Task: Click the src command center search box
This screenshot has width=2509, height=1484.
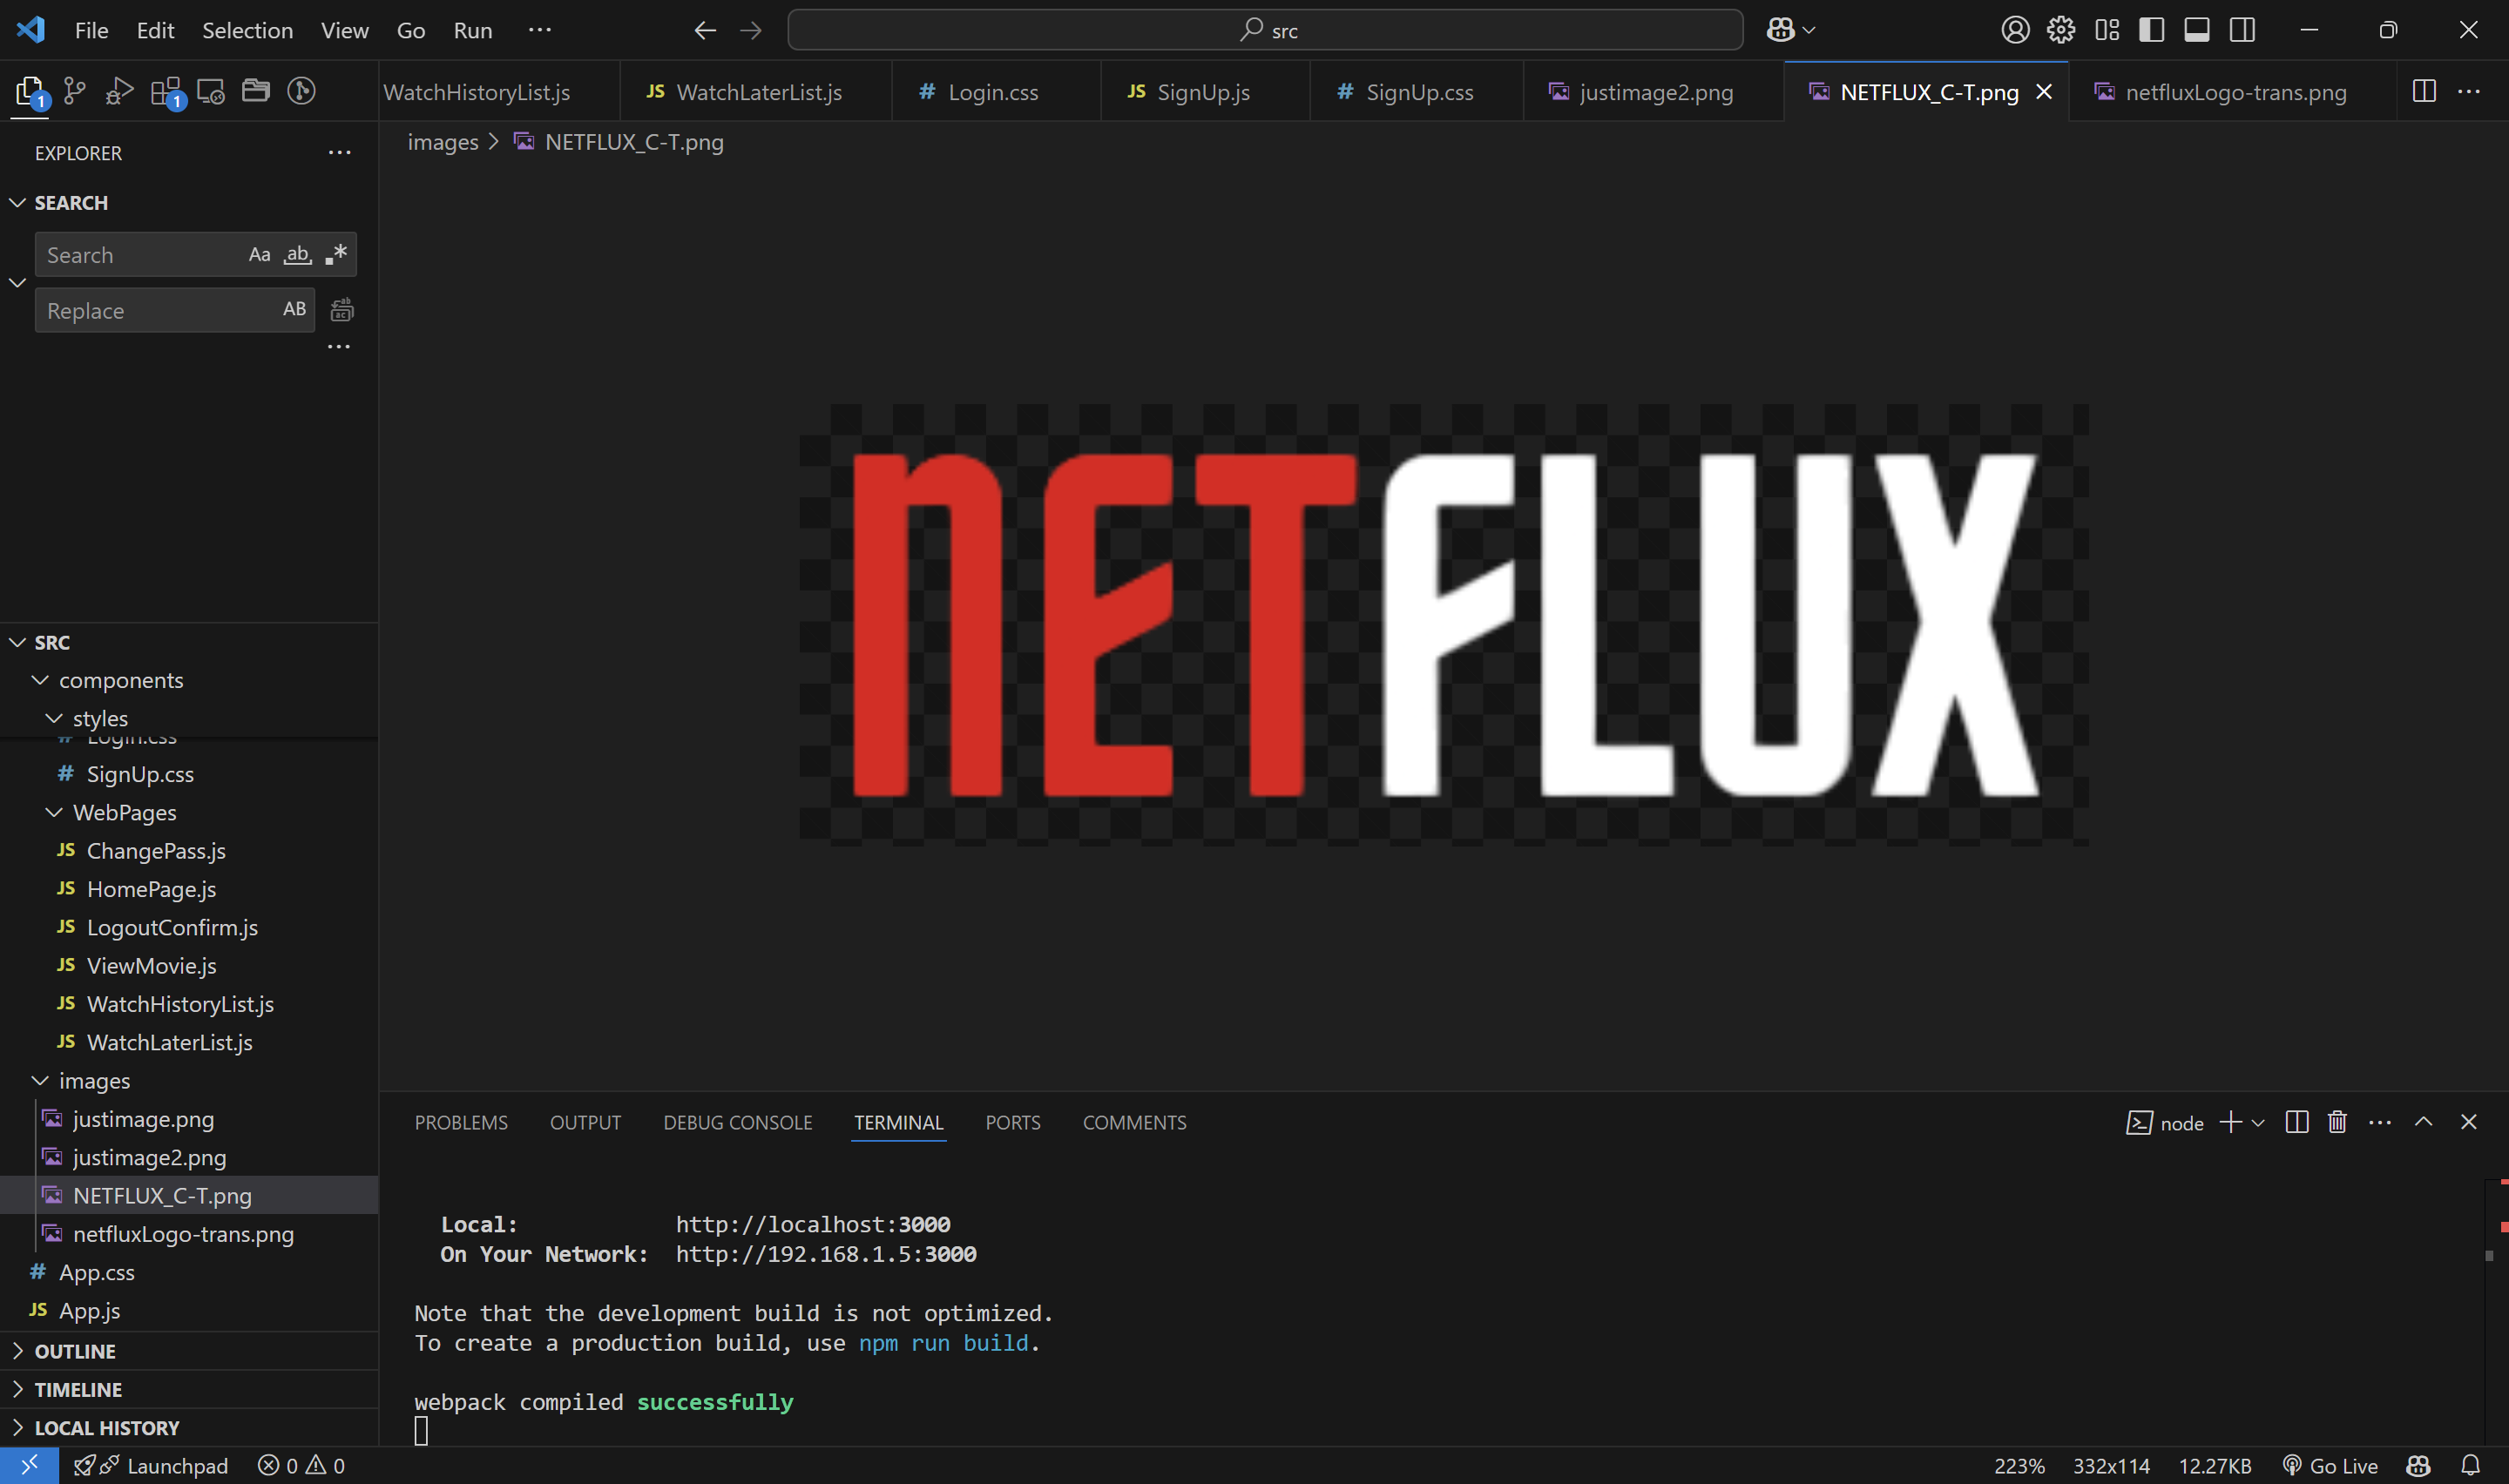Action: click(1265, 30)
